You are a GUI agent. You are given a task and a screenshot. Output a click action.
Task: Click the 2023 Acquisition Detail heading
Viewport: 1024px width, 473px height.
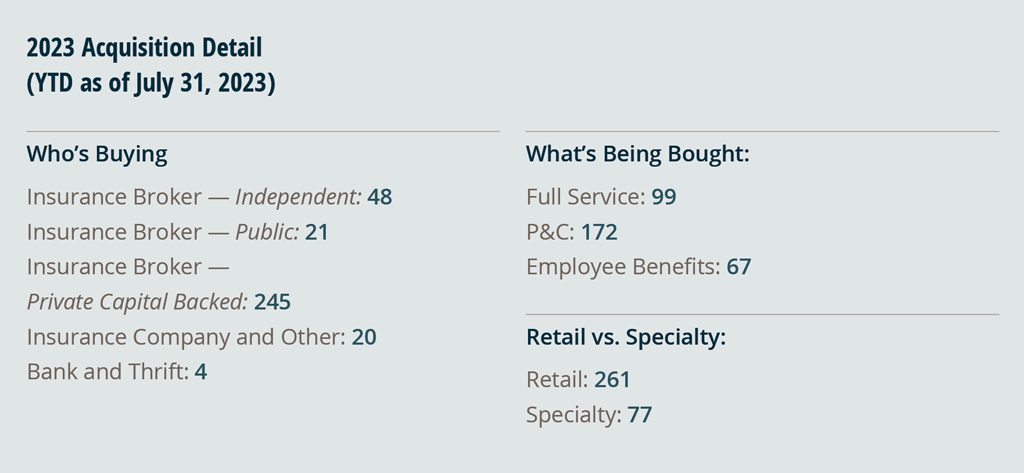144,48
